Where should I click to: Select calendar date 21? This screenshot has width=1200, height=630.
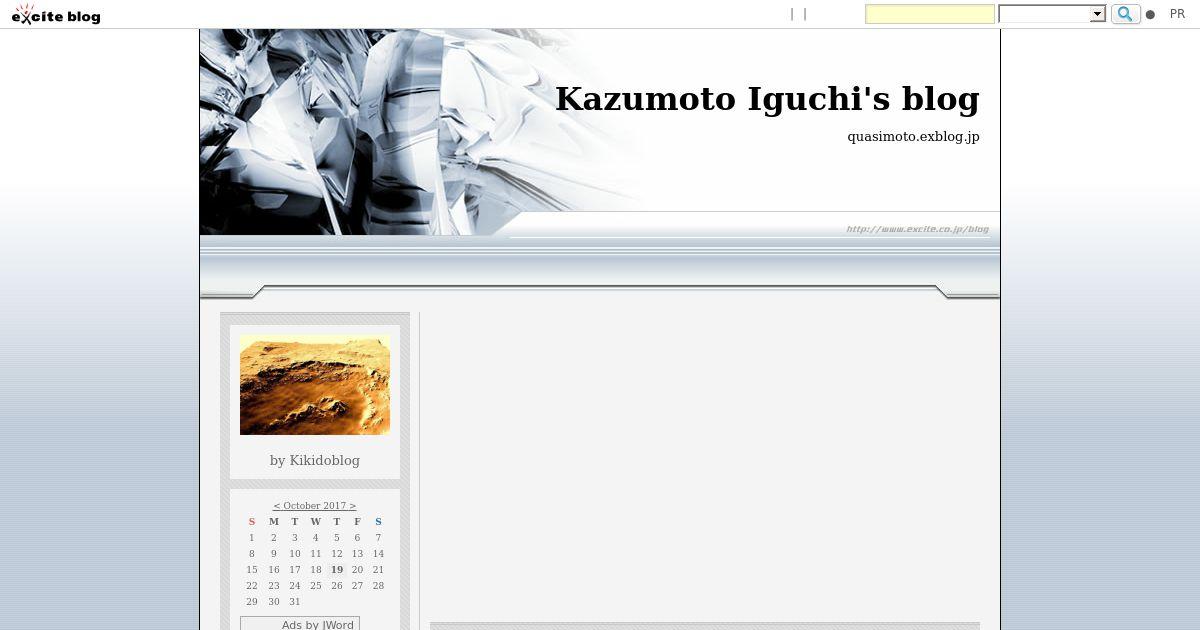pos(378,570)
